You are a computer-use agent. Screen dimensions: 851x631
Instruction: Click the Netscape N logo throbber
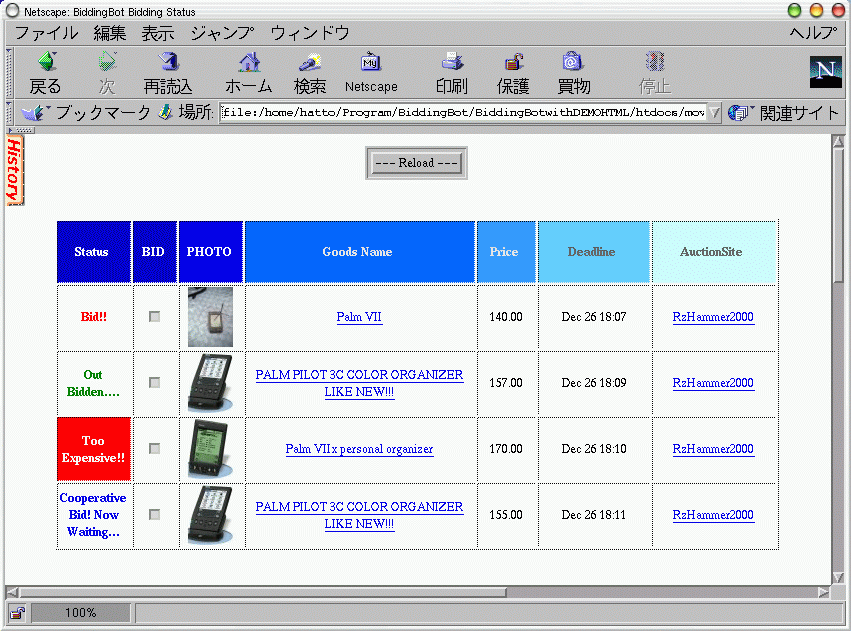825,72
